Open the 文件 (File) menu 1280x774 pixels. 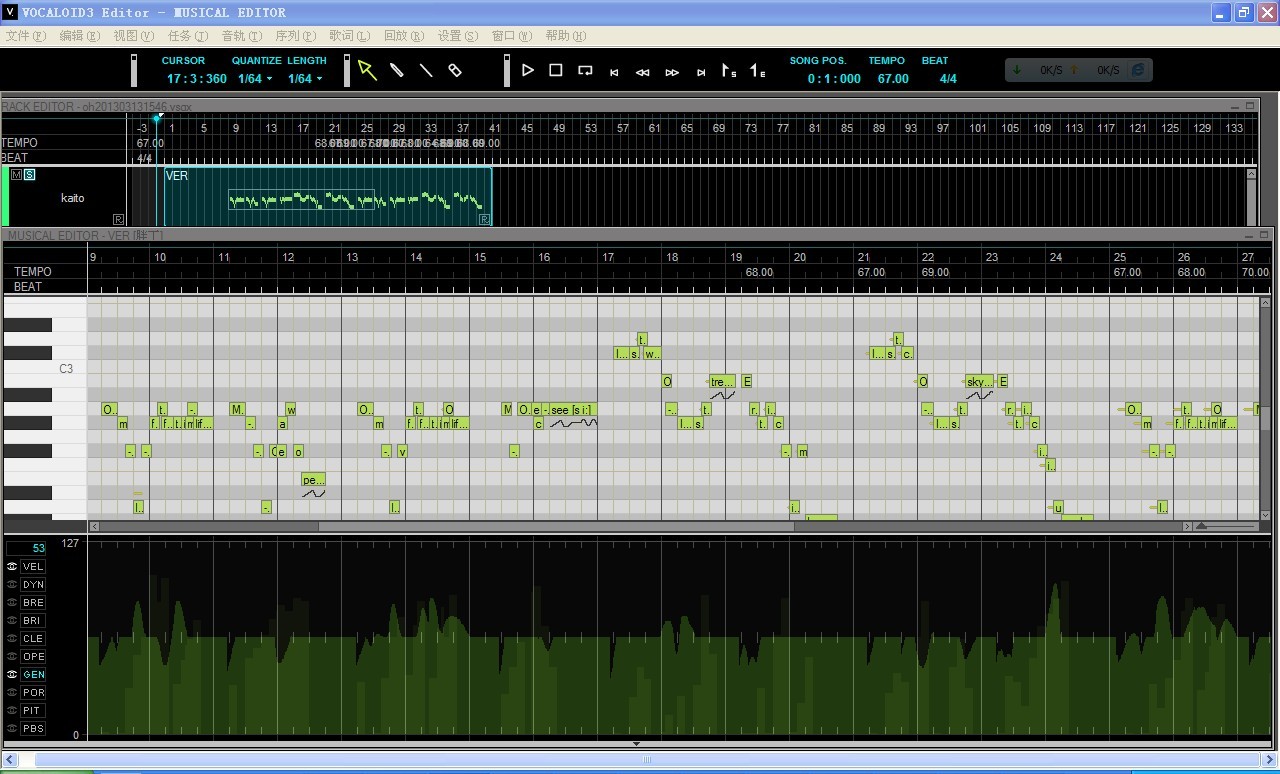[x=25, y=36]
